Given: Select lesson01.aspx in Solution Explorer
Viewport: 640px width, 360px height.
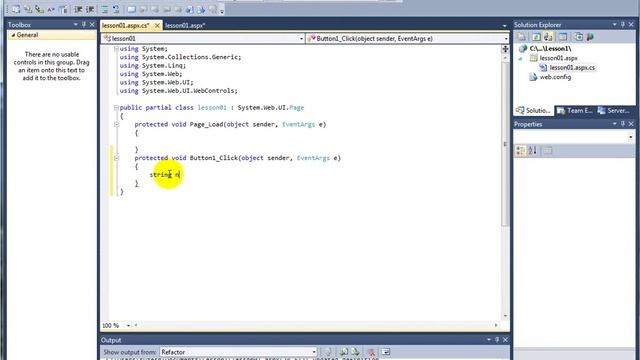Looking at the screenshot, I should (x=558, y=58).
